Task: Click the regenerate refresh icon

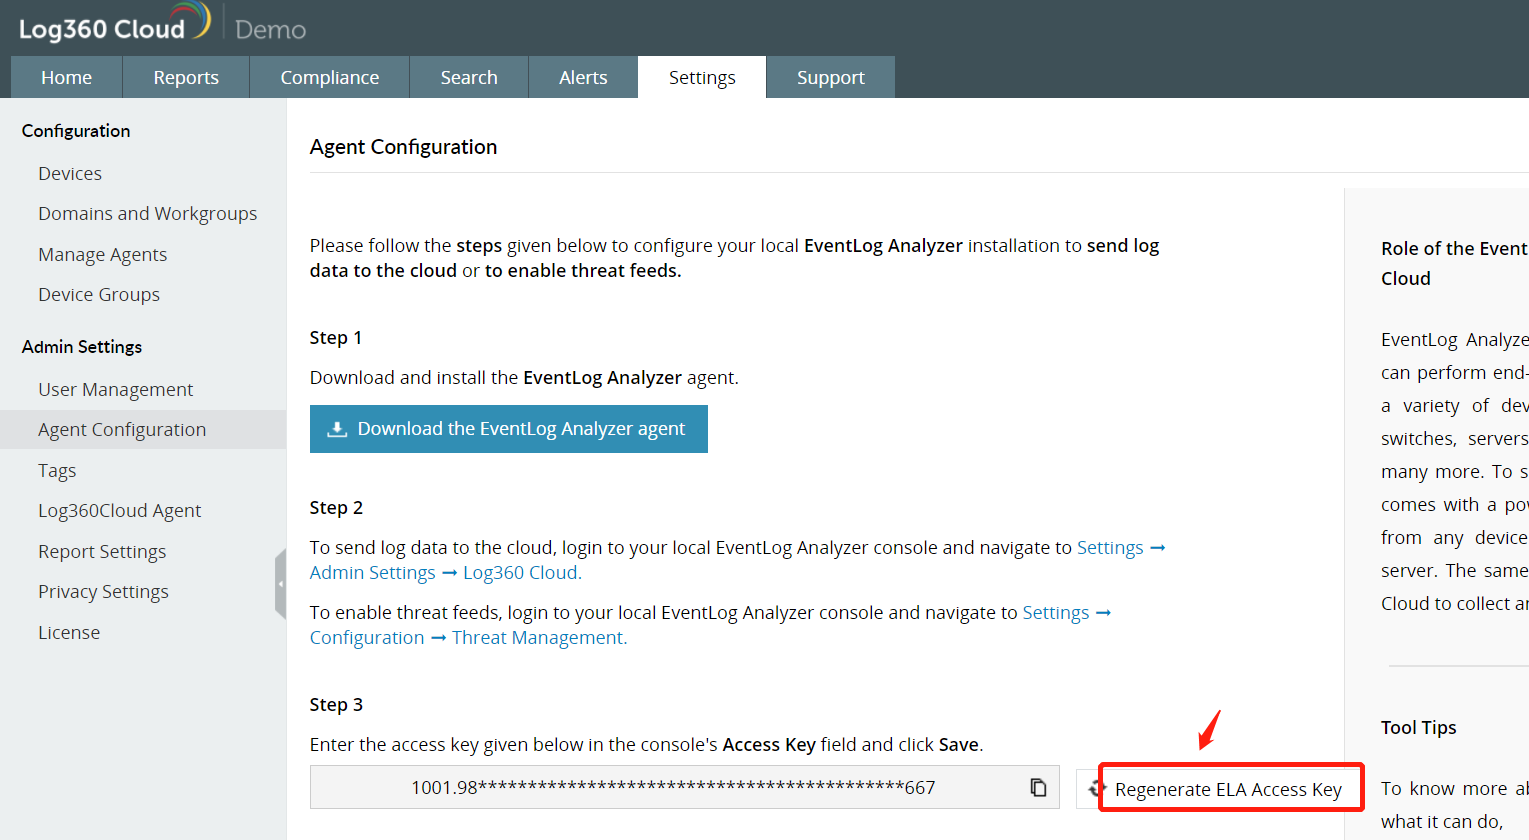Action: click(1097, 788)
